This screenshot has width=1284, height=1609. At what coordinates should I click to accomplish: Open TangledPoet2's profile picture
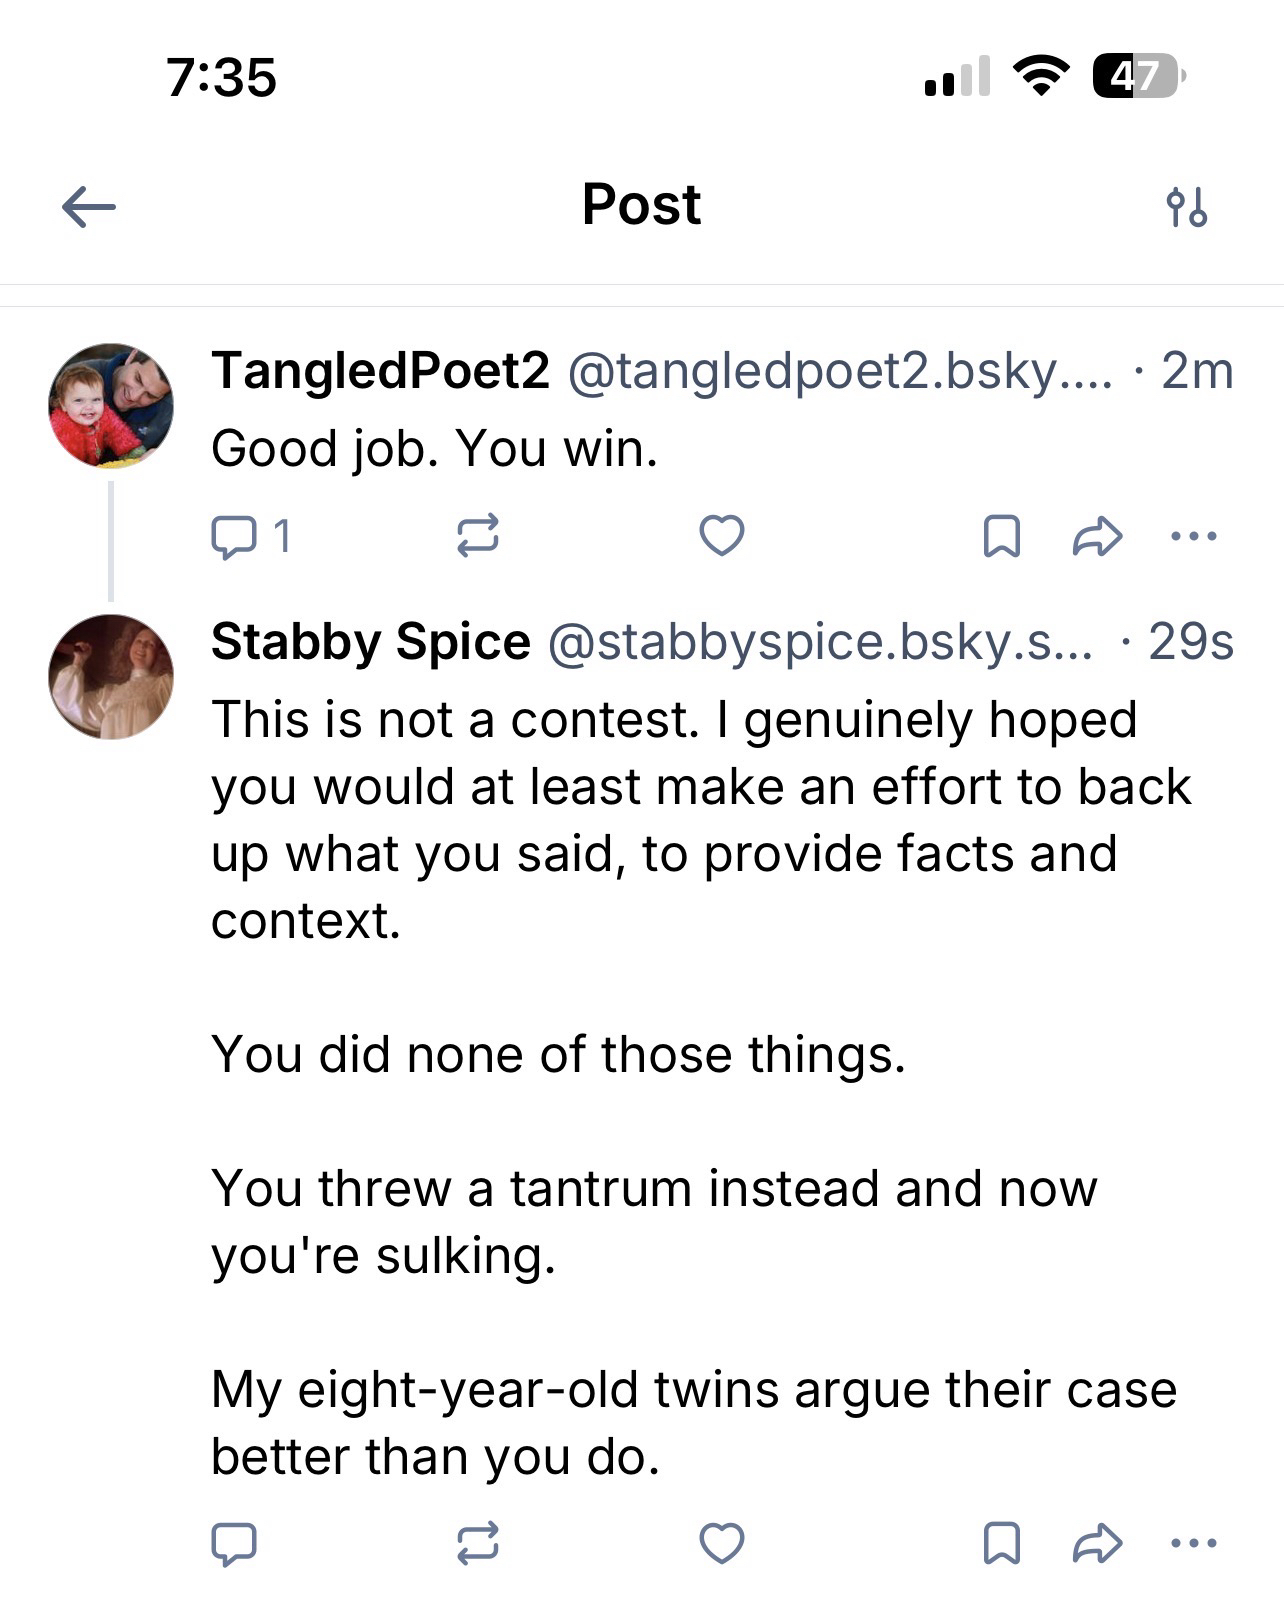111,406
